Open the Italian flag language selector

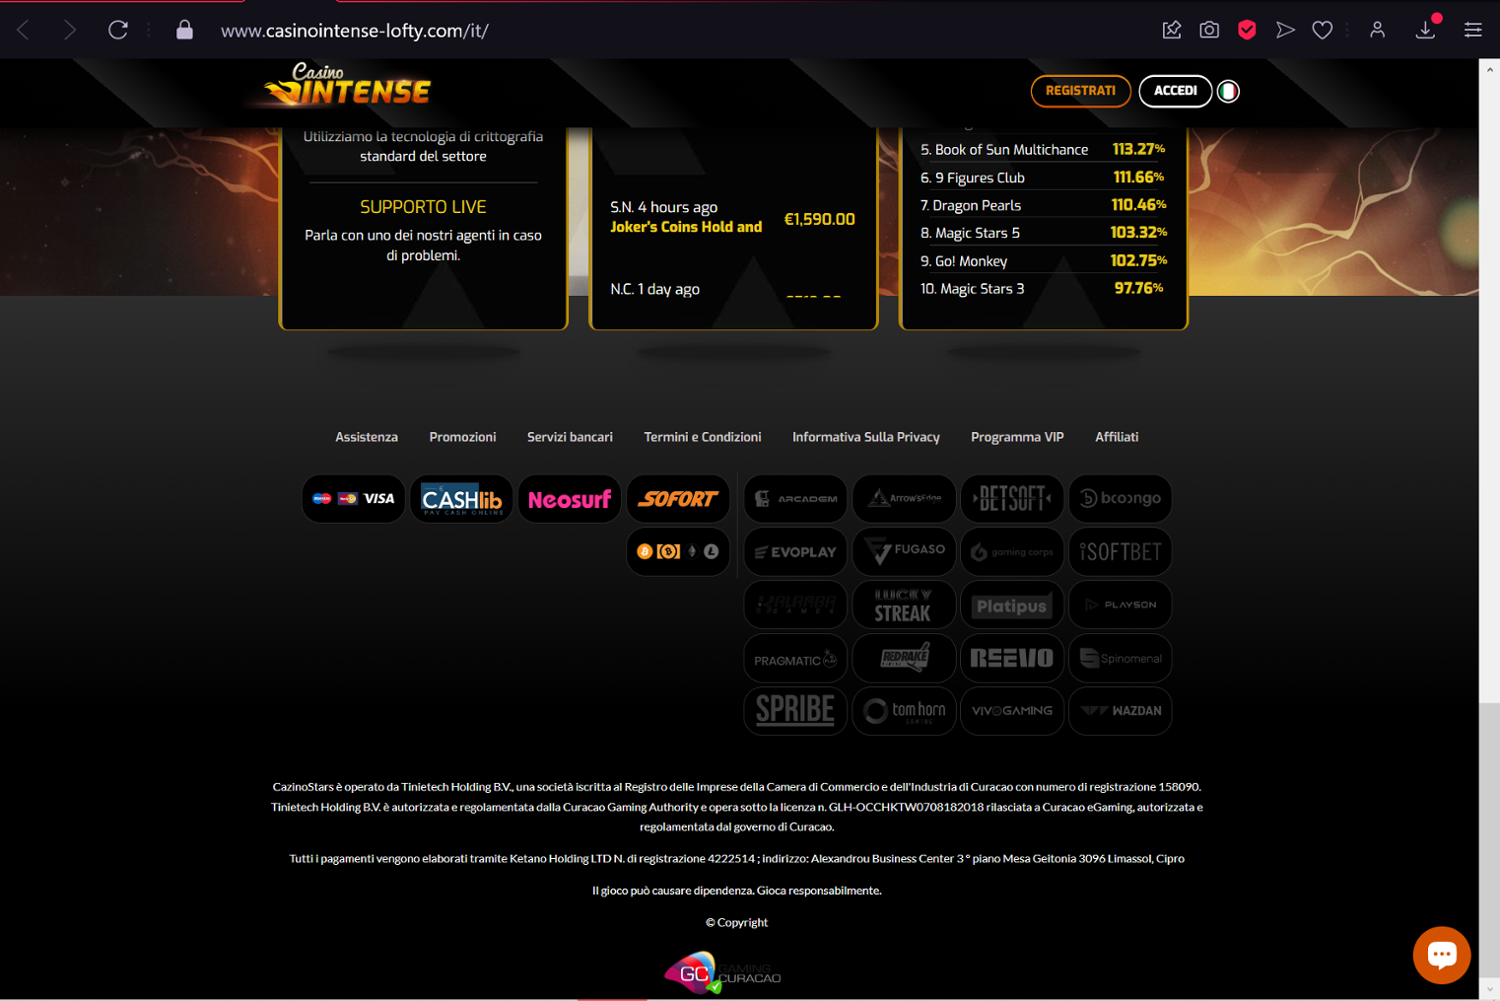point(1228,91)
